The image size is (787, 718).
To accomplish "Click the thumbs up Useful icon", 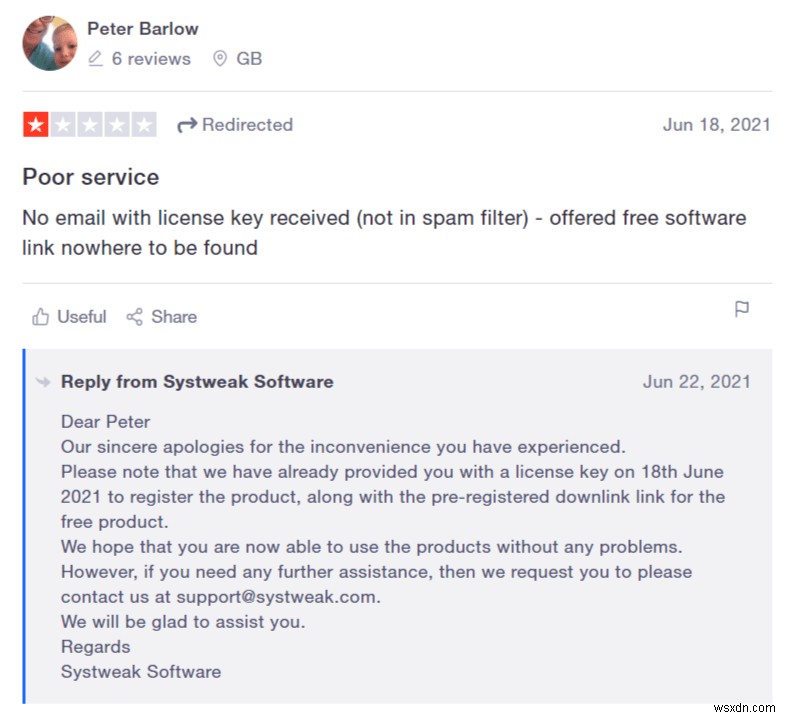I will [41, 317].
